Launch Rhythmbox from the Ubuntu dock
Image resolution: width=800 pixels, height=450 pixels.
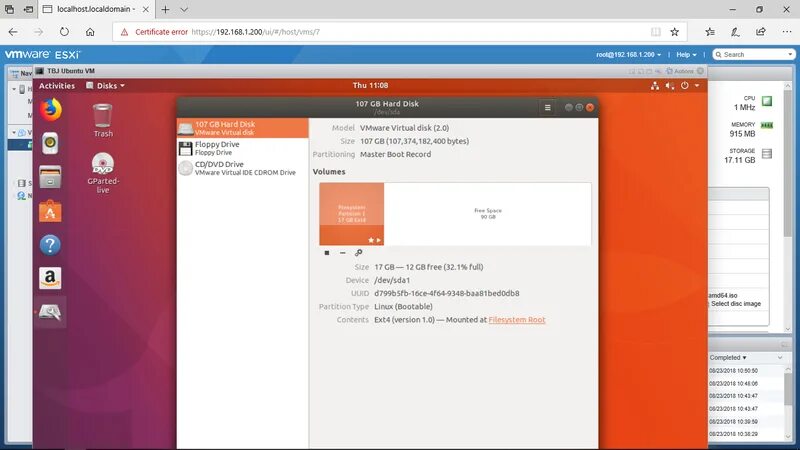point(50,143)
